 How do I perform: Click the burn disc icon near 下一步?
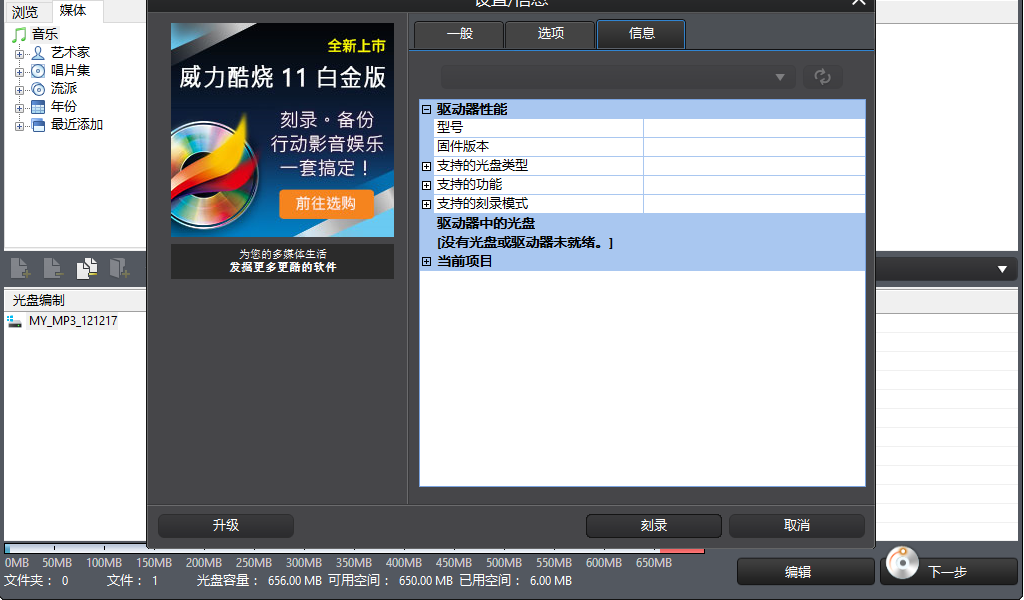coord(902,562)
